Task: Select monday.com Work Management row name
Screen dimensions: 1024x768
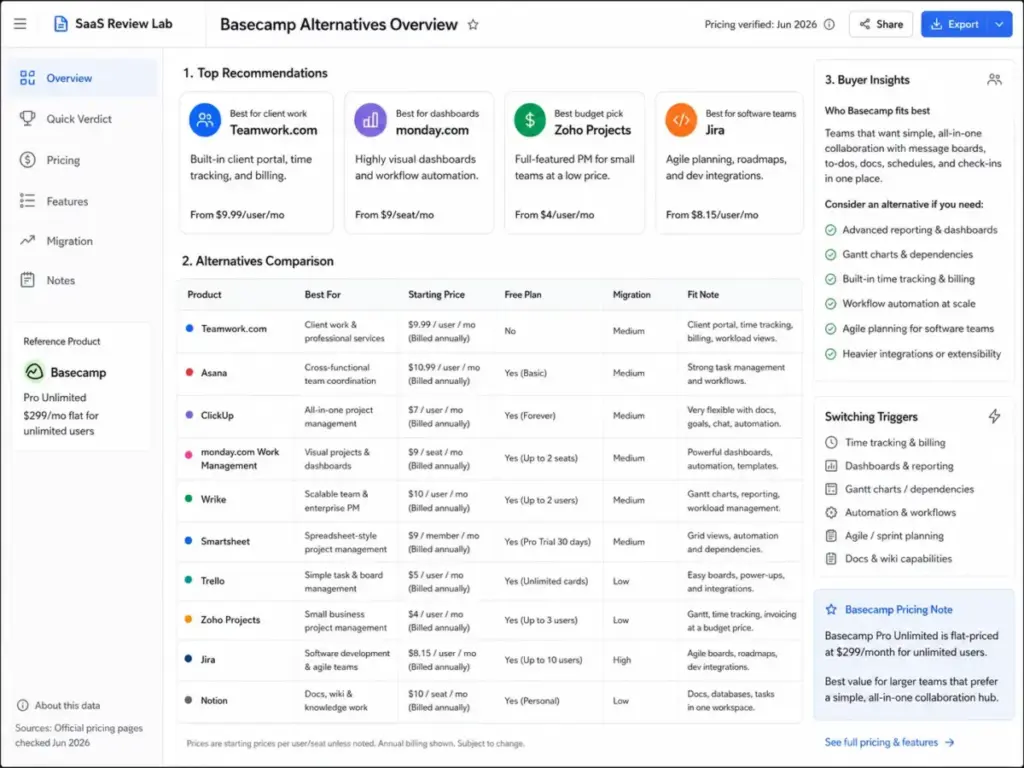Action: pyautogui.click(x=240, y=458)
